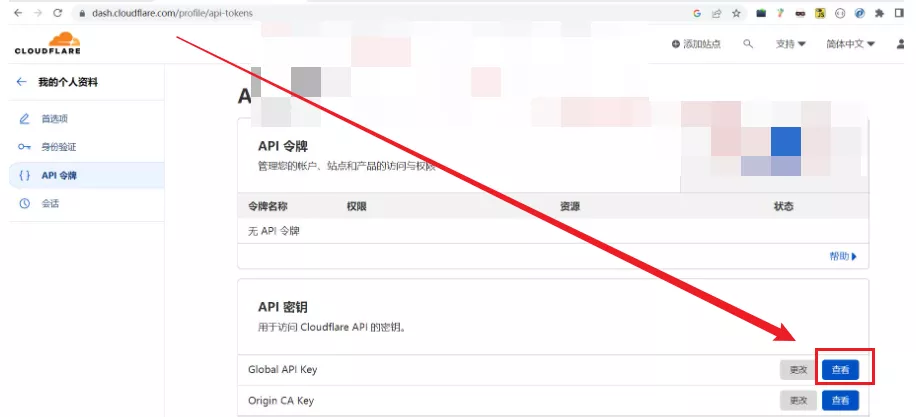Image resolution: width=916 pixels, height=417 pixels.
Task: Open the round code-brackets extension icon
Action: (x=840, y=13)
